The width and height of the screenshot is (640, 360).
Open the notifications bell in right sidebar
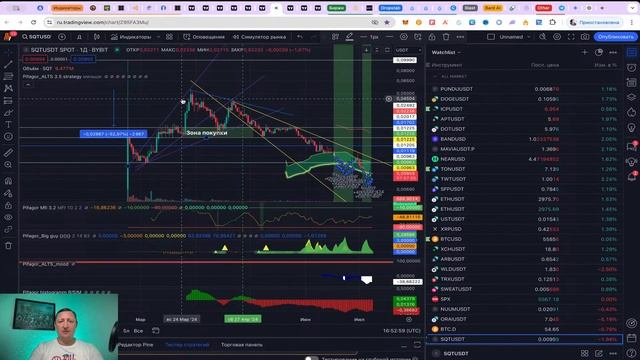click(x=631, y=176)
